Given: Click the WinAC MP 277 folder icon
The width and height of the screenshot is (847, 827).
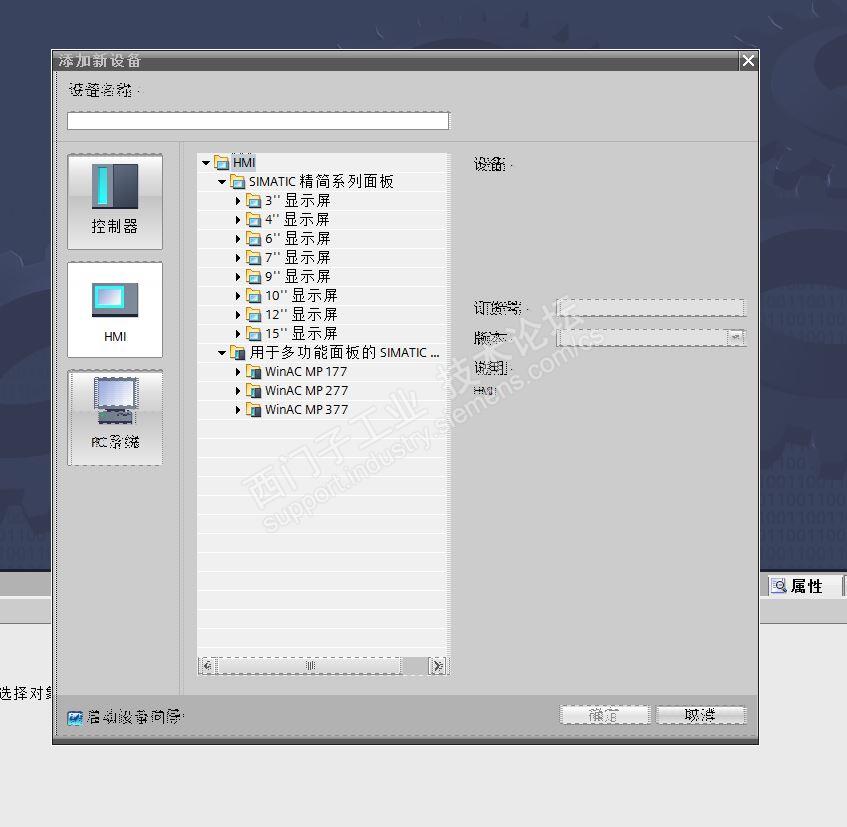Looking at the screenshot, I should coord(253,391).
